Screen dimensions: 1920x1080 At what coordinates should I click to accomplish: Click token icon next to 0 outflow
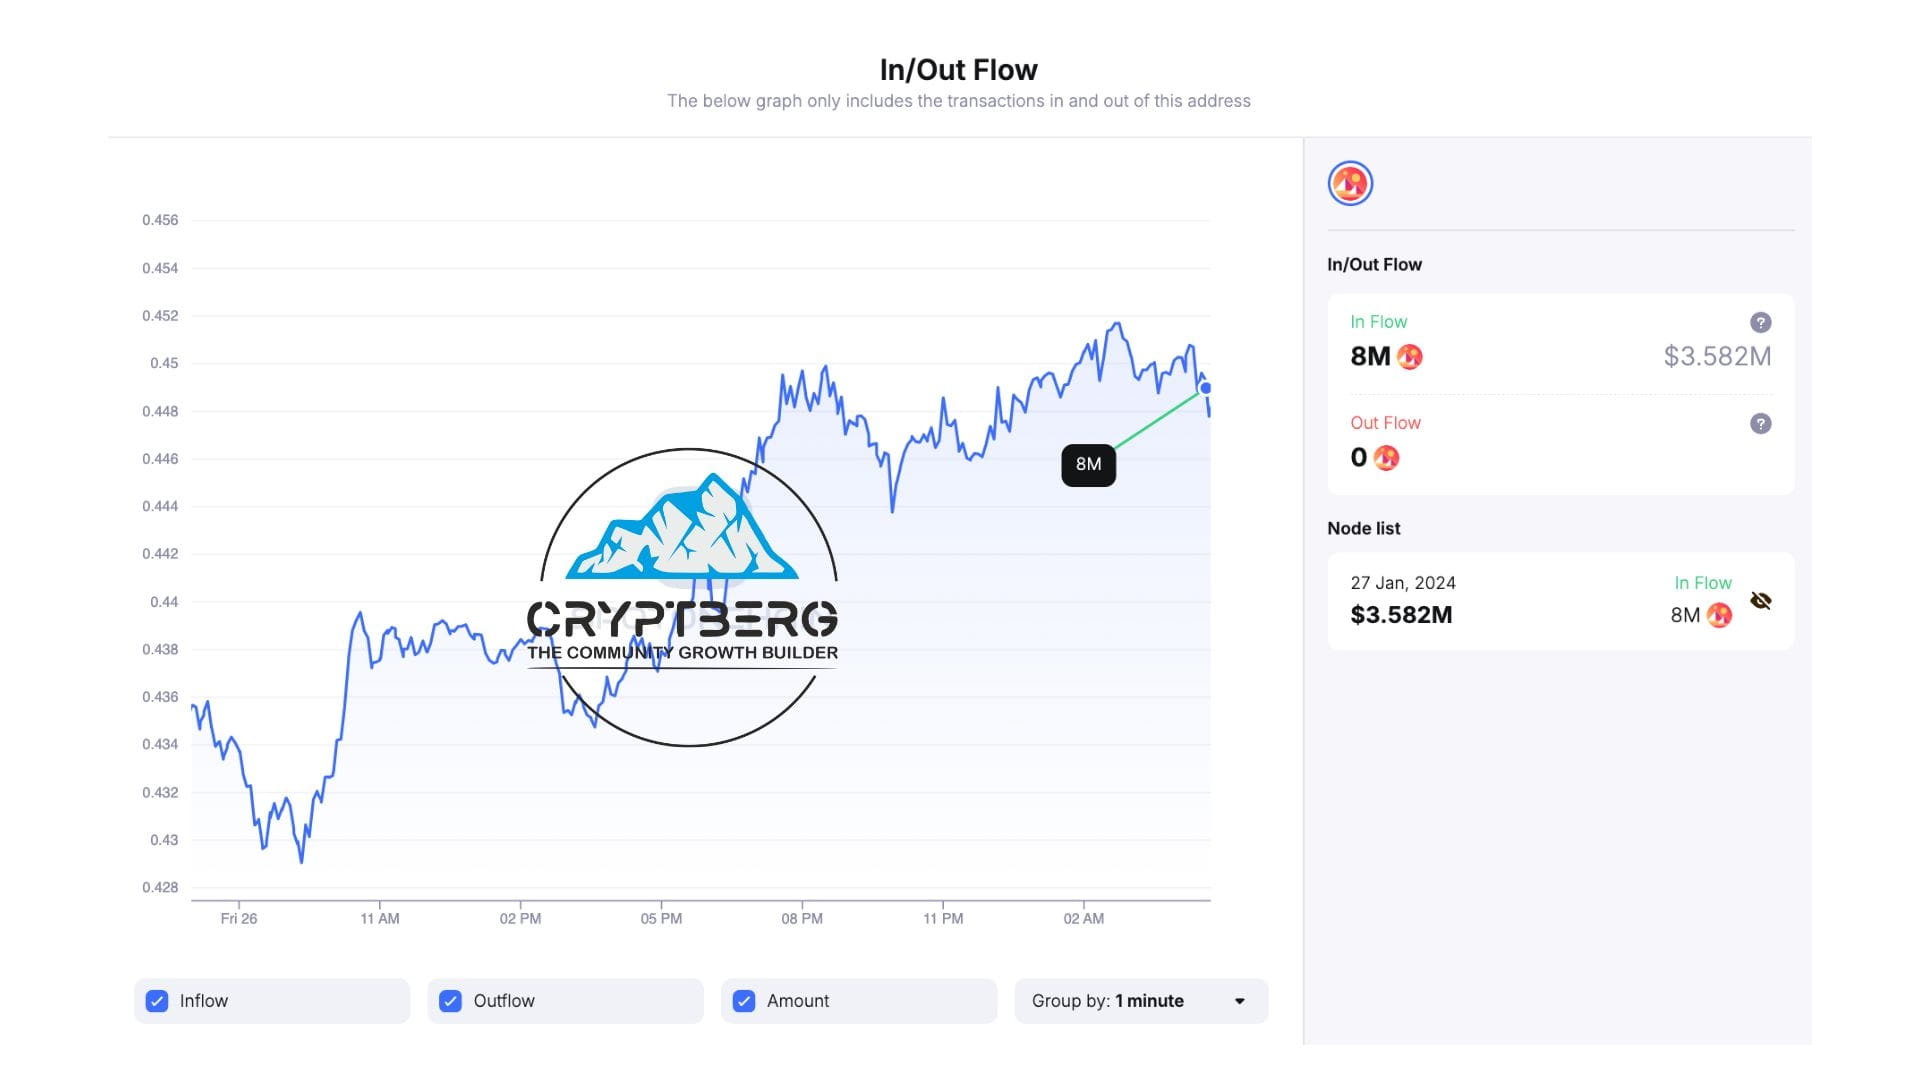(x=1386, y=458)
